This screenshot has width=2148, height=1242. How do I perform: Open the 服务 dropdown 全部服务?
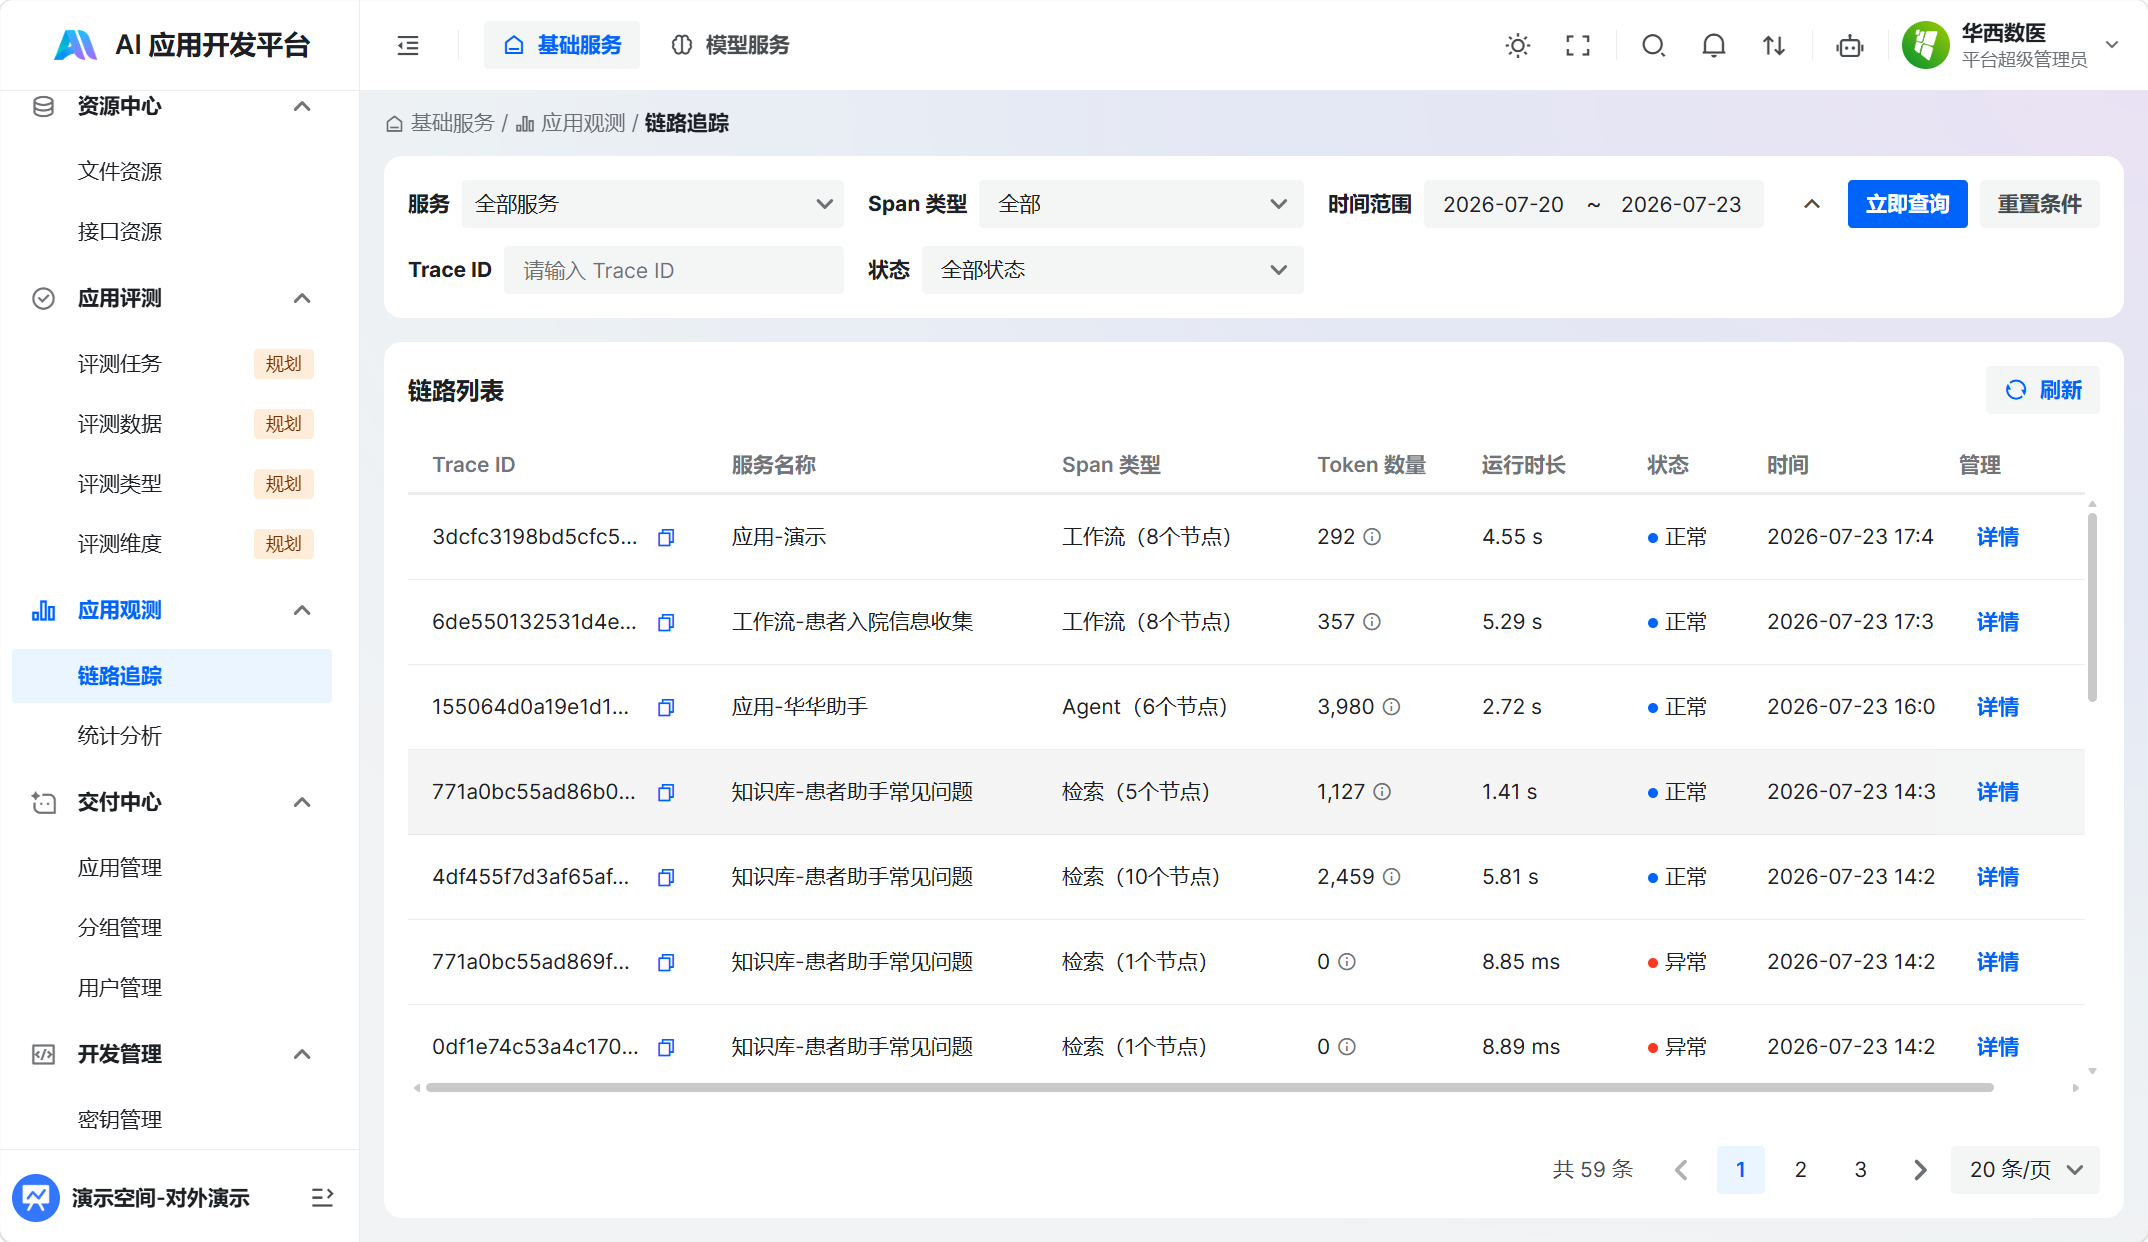pos(653,204)
